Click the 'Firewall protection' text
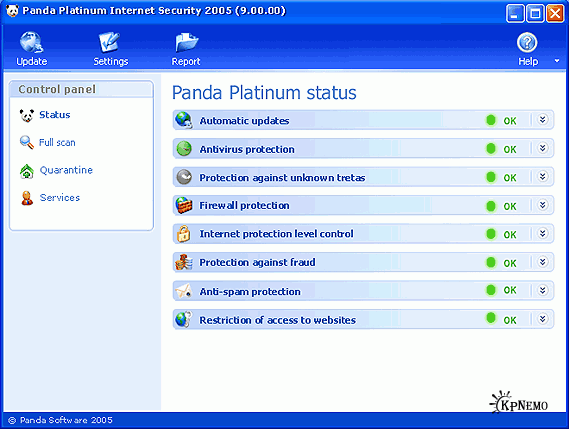569x429 pixels. (244, 205)
